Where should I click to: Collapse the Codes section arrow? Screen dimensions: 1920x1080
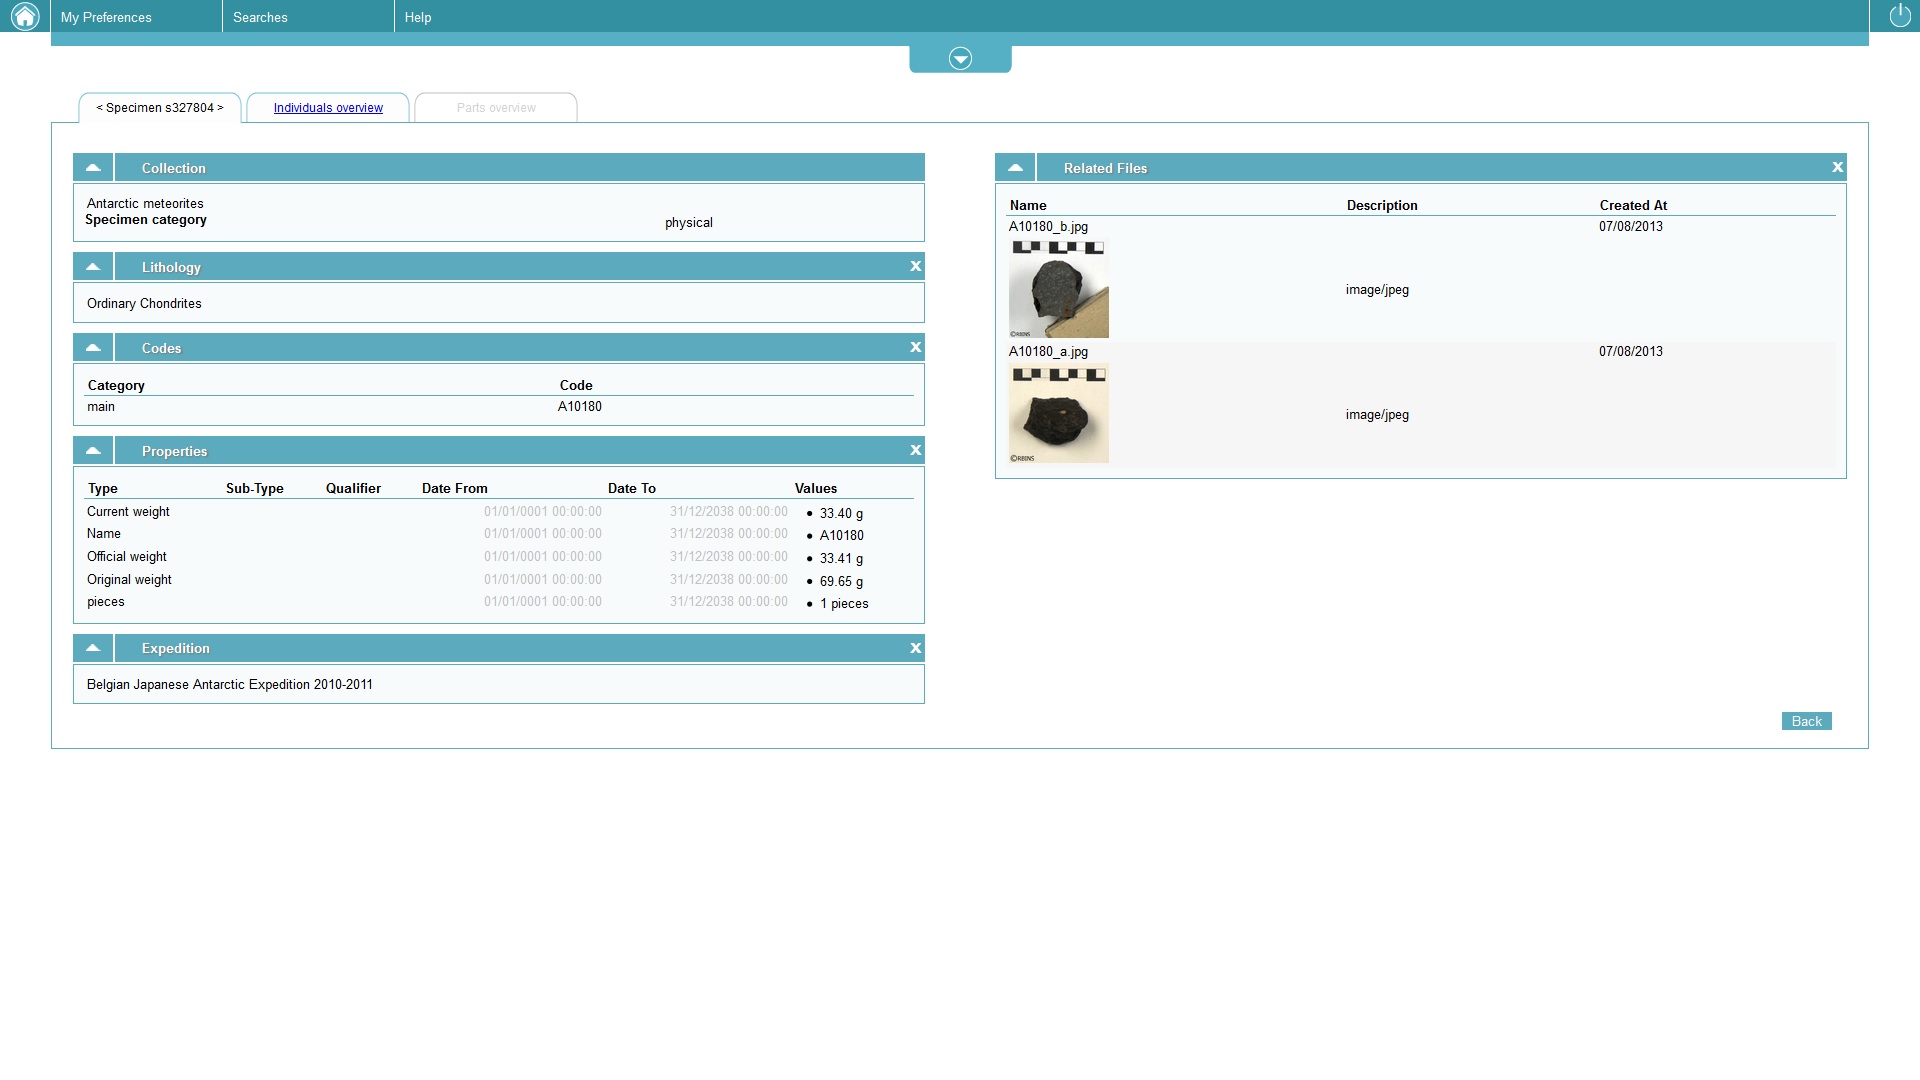coord(93,348)
